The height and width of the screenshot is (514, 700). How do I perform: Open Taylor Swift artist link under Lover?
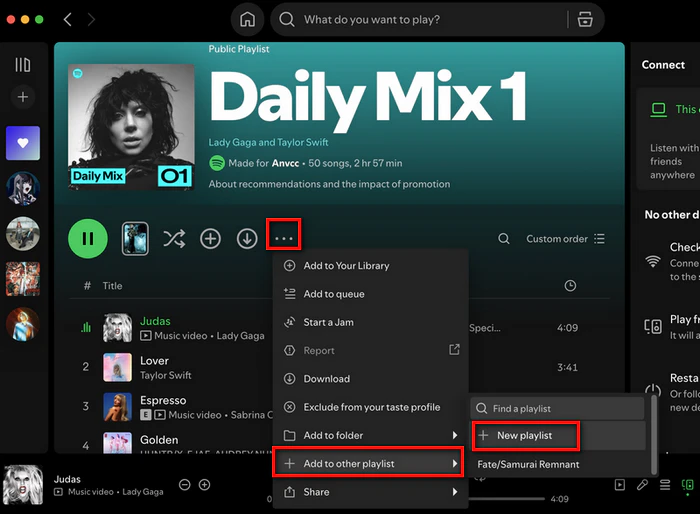click(166, 375)
